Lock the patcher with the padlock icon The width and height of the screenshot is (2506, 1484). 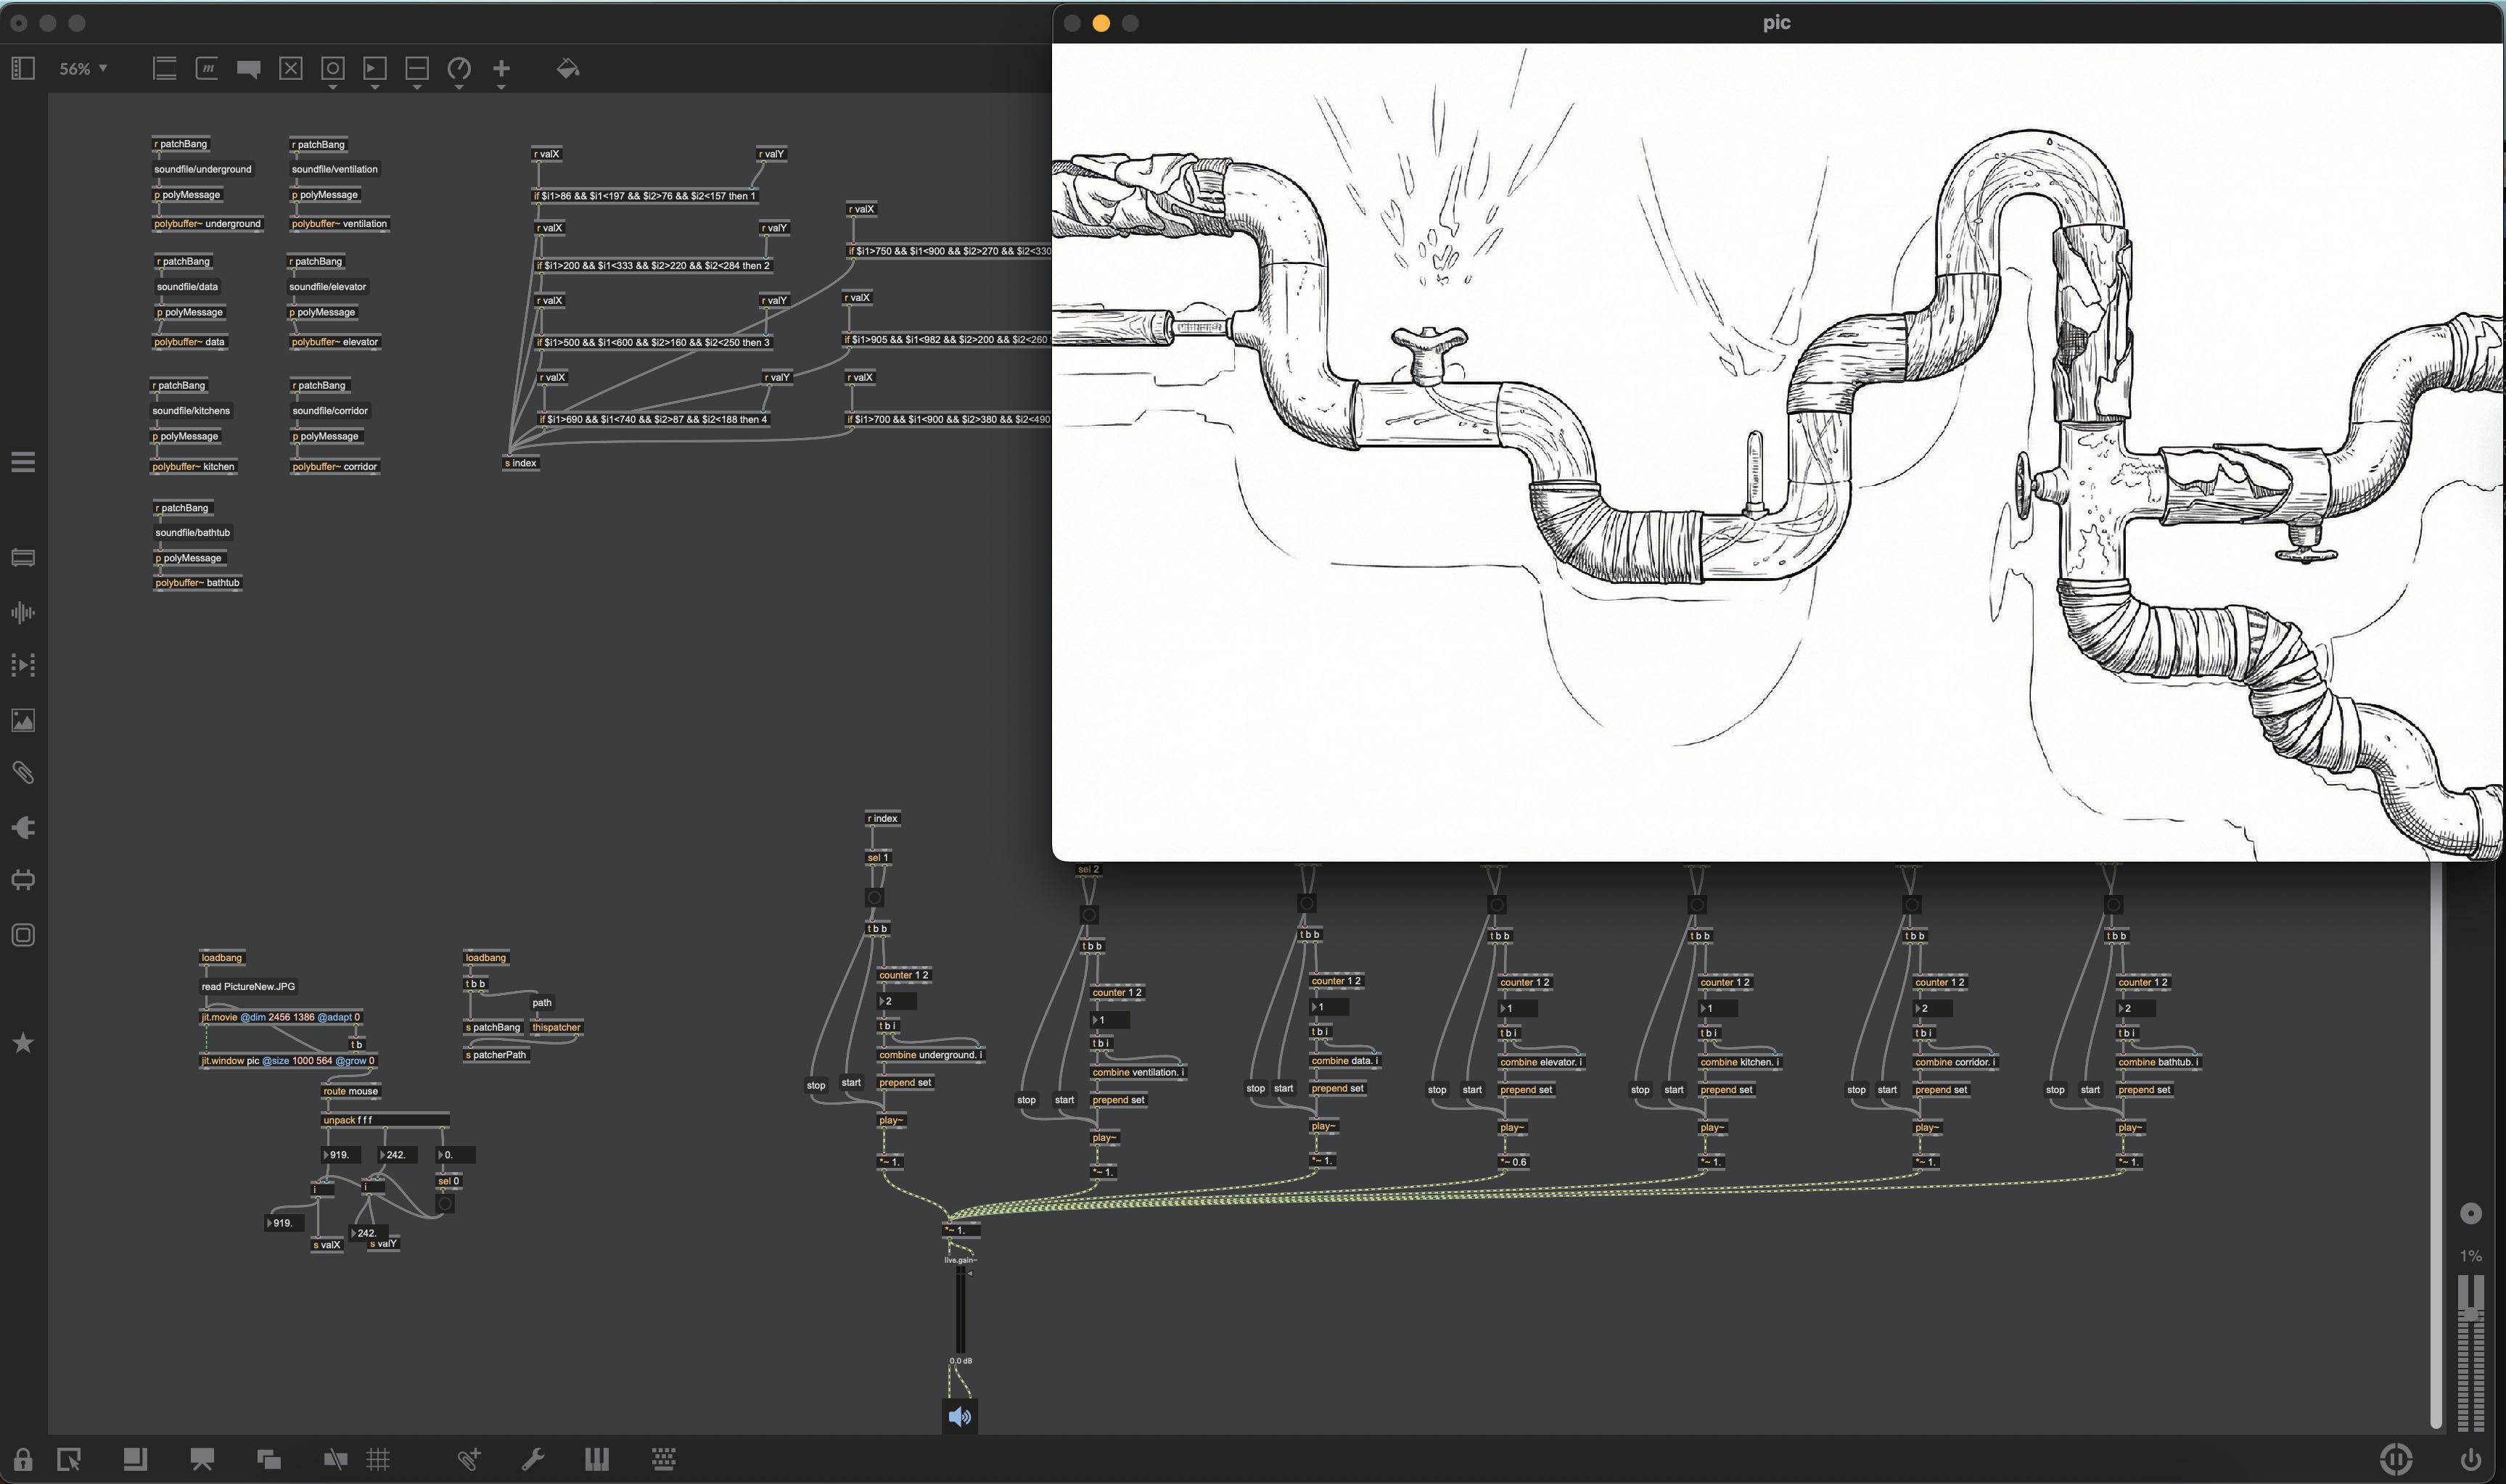coord(22,1459)
